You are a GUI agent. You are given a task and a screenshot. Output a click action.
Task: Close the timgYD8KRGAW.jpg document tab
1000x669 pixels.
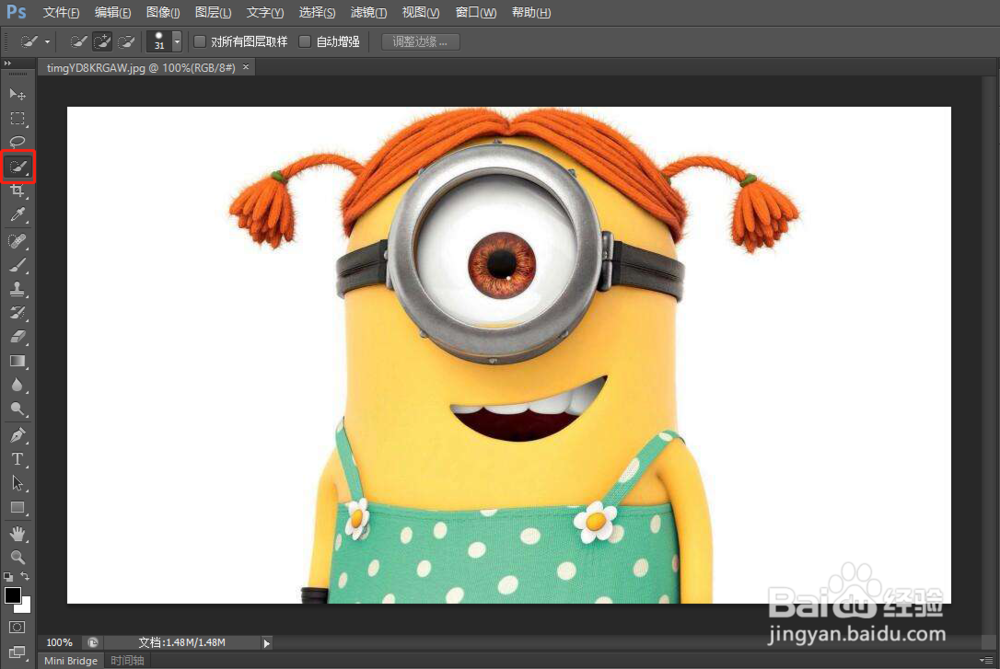tap(246, 67)
